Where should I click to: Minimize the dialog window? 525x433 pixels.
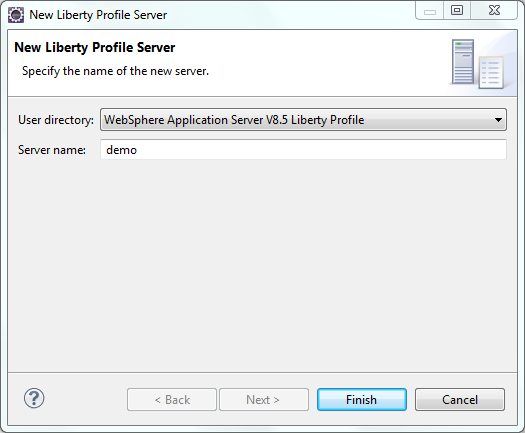pyautogui.click(x=430, y=10)
